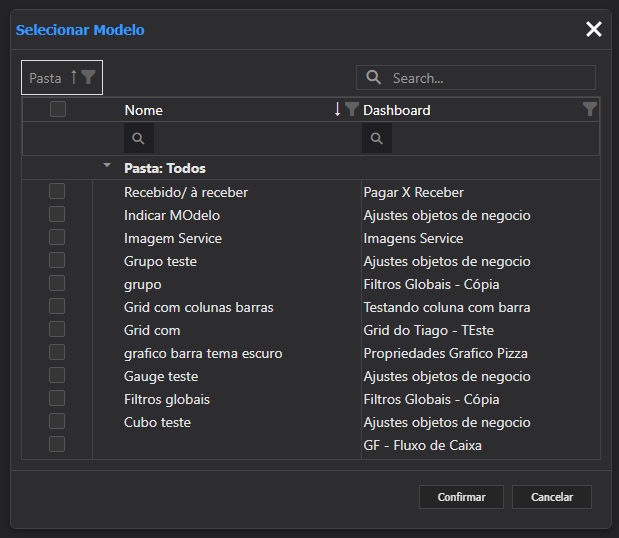
Task: Click the sort arrow on Pasta chip
Action: click(x=73, y=77)
